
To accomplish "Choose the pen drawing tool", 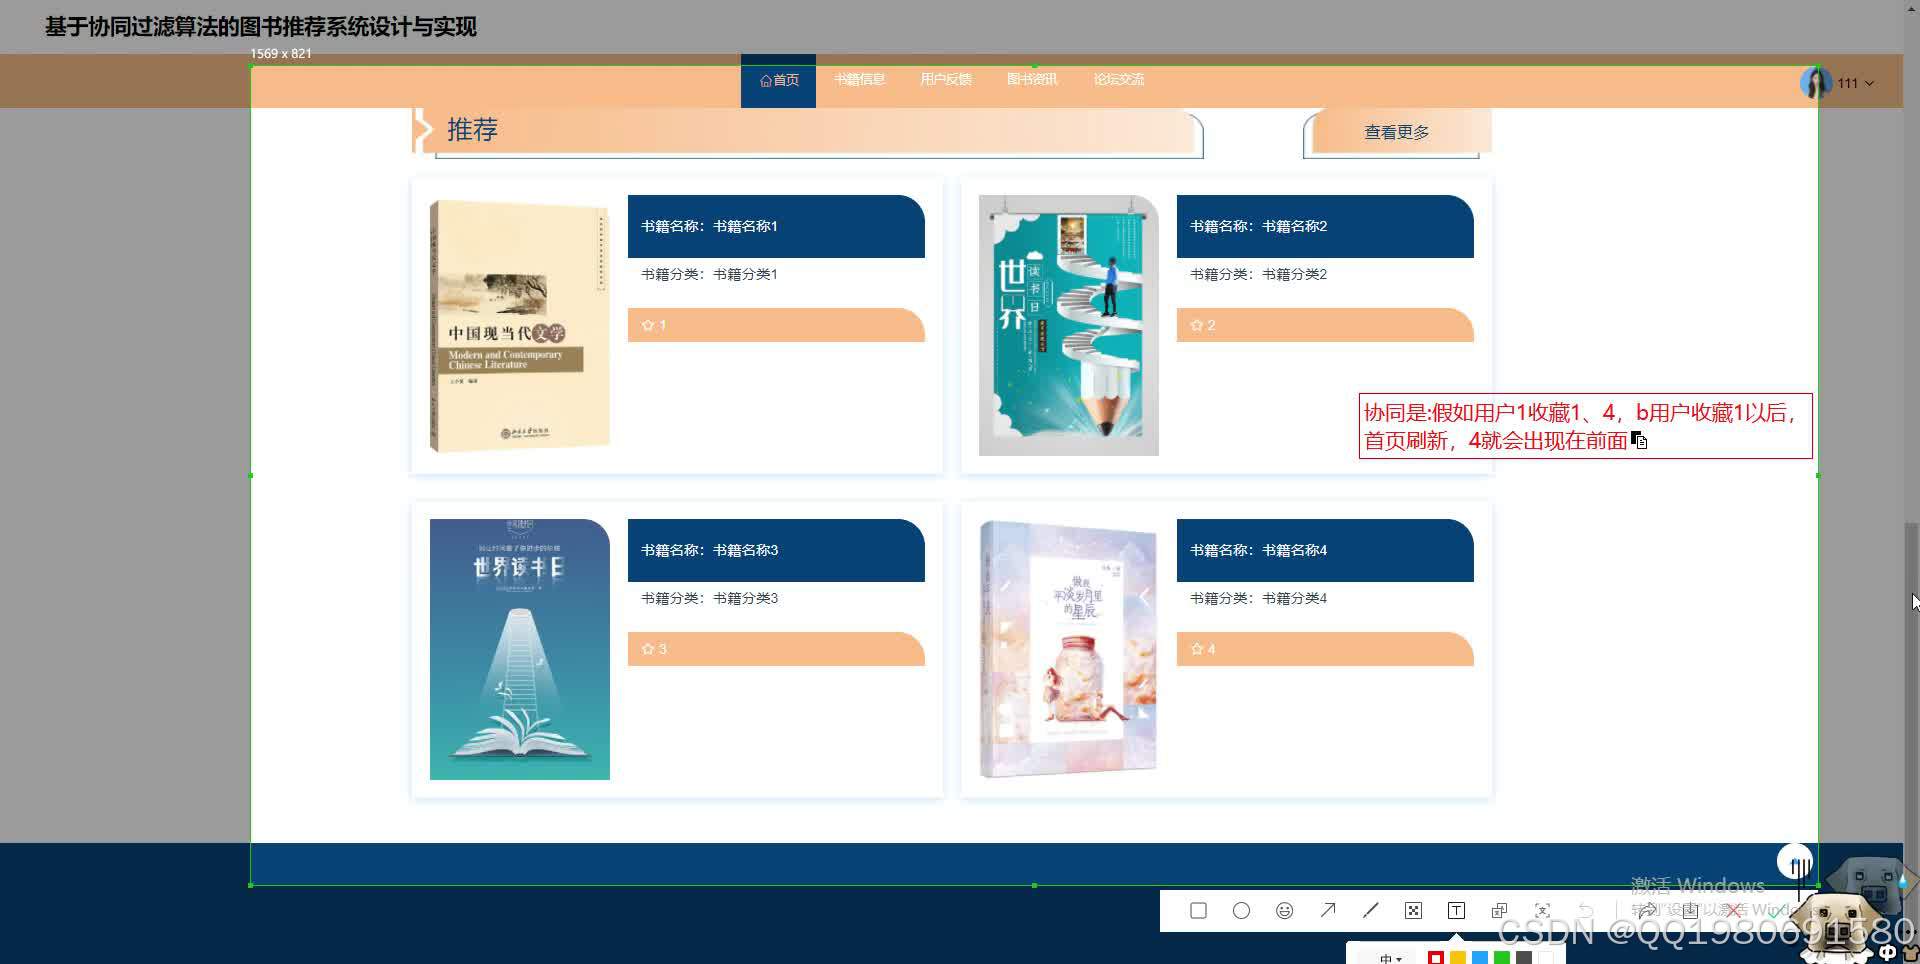I will pyautogui.click(x=1371, y=910).
